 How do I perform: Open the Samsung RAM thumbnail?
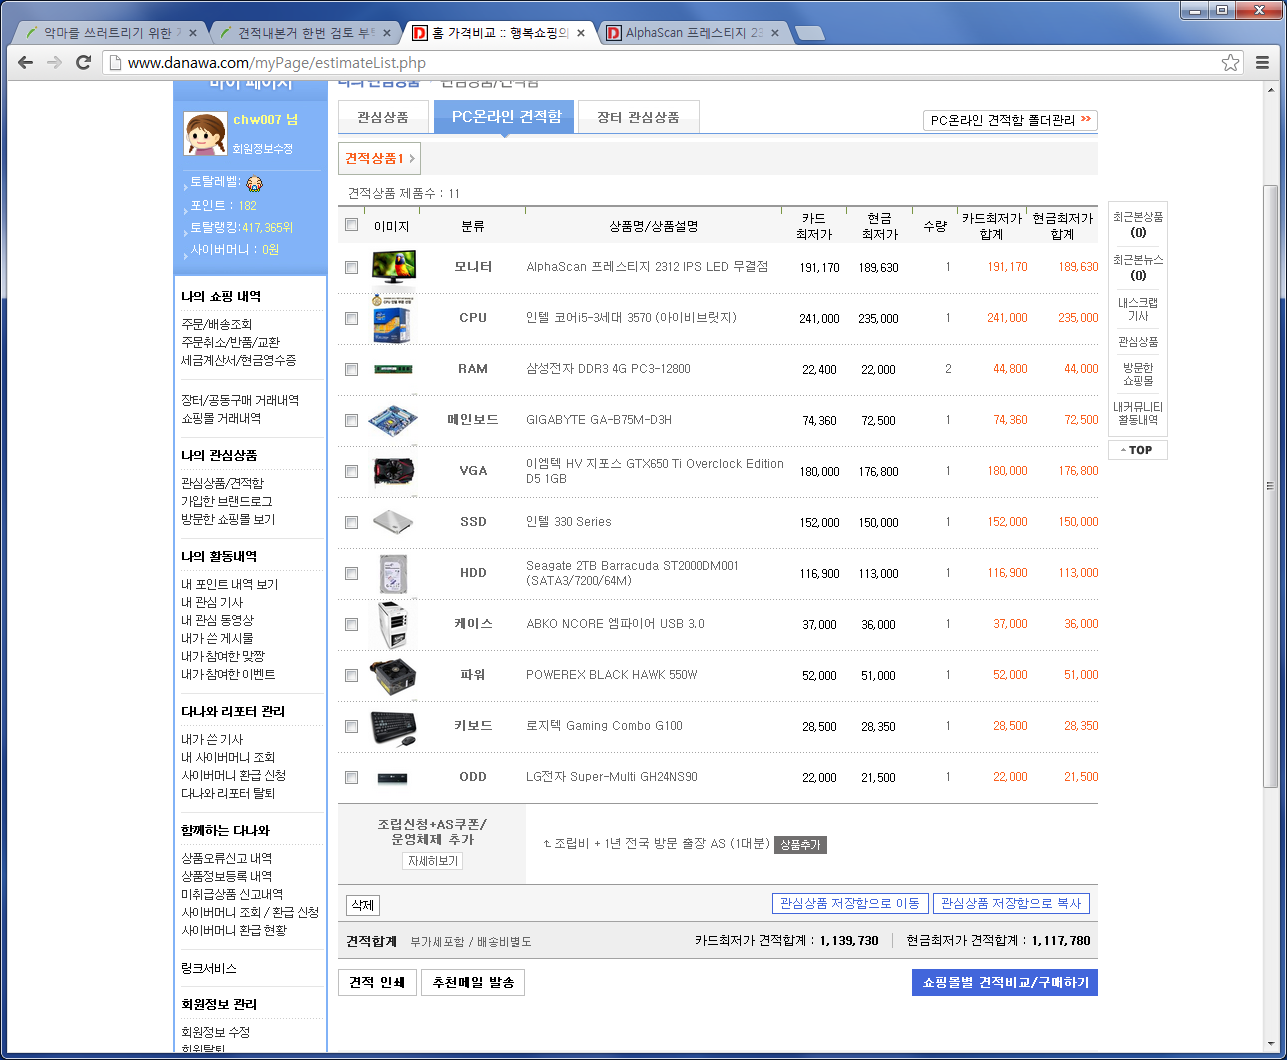[x=393, y=369]
